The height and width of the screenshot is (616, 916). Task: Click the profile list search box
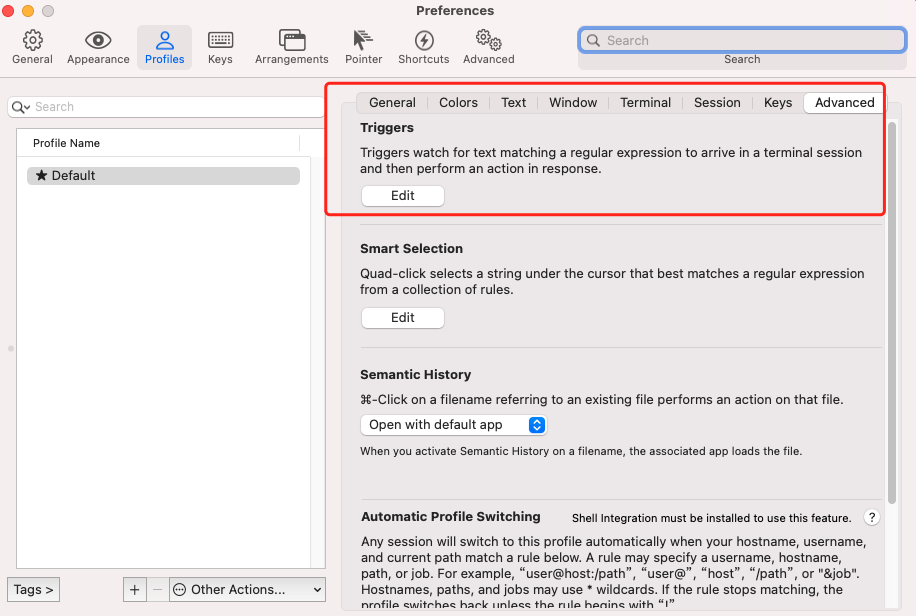coord(165,107)
